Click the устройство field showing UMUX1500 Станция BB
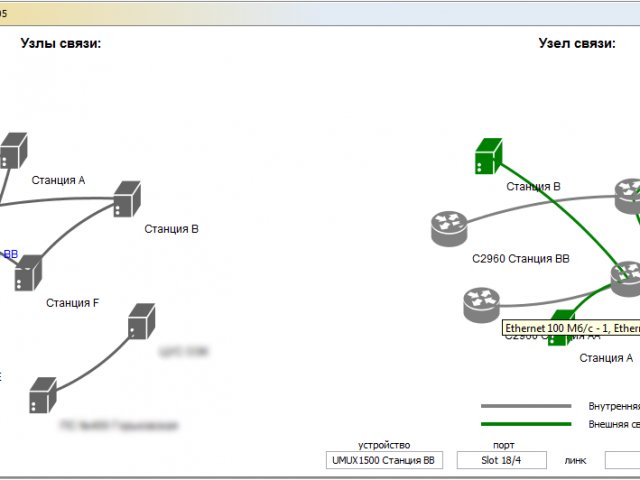 384,460
